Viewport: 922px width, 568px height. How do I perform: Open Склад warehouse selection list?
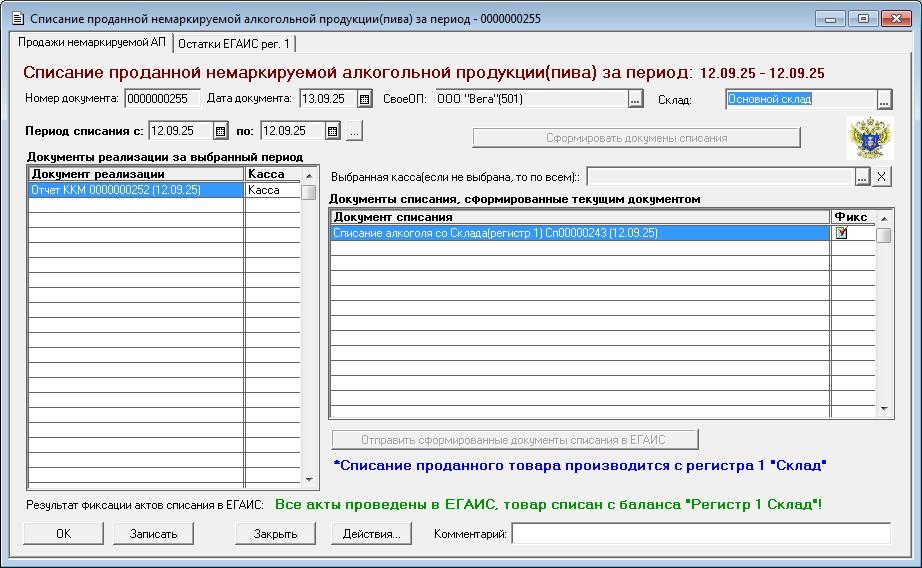point(883,99)
